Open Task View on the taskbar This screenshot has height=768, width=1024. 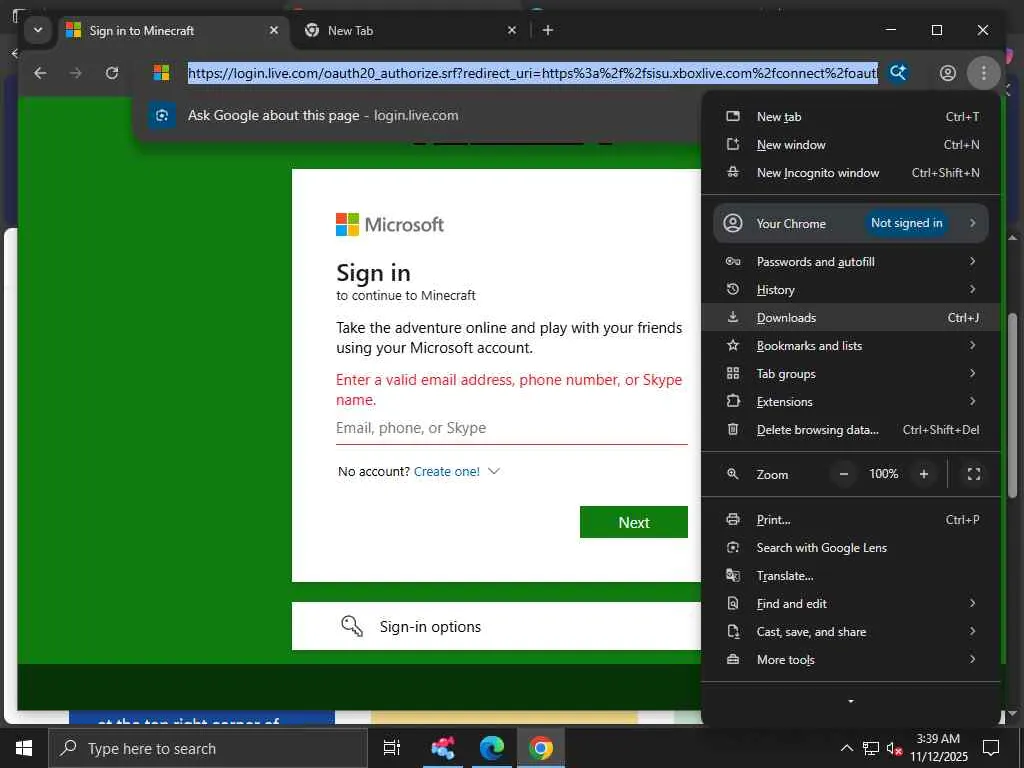click(392, 748)
